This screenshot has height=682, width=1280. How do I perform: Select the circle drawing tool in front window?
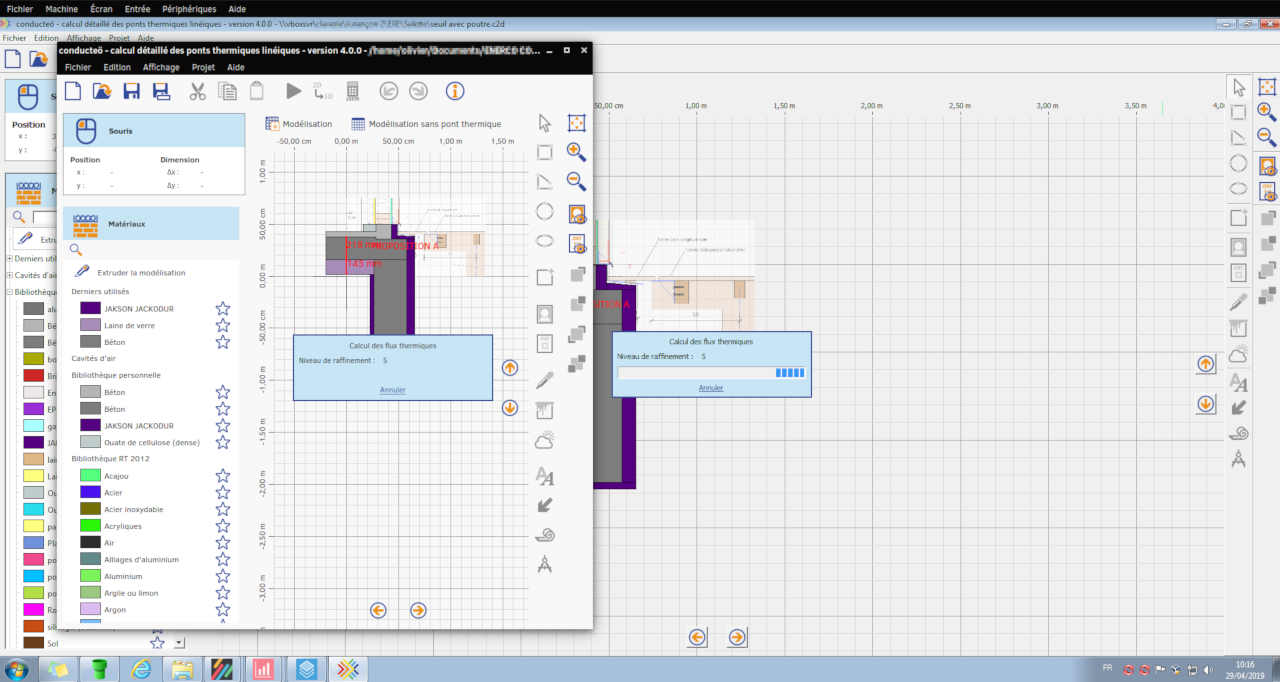coord(545,211)
